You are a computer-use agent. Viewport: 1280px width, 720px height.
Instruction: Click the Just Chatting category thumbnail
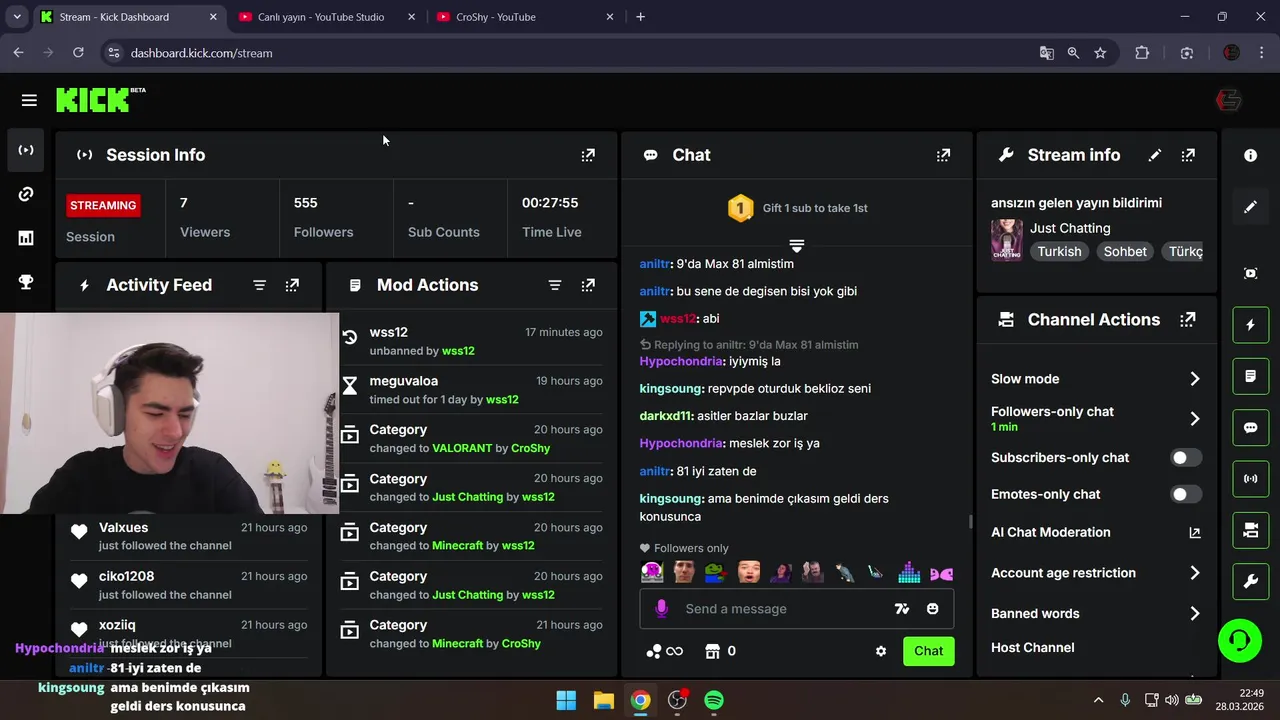1006,240
